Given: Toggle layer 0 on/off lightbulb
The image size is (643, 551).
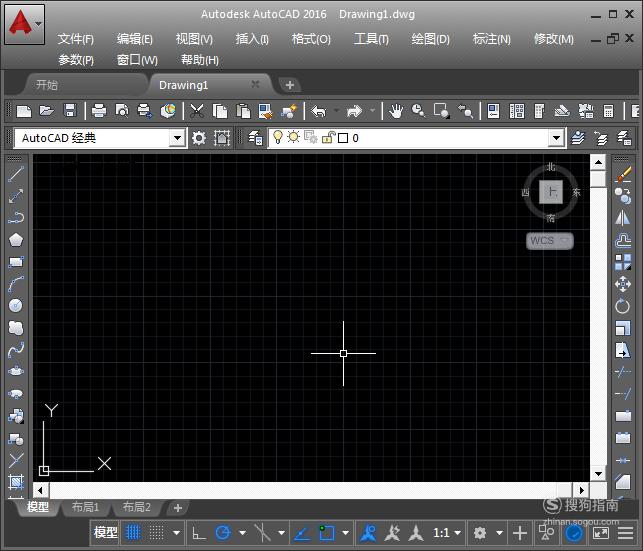Looking at the screenshot, I should tap(278, 137).
